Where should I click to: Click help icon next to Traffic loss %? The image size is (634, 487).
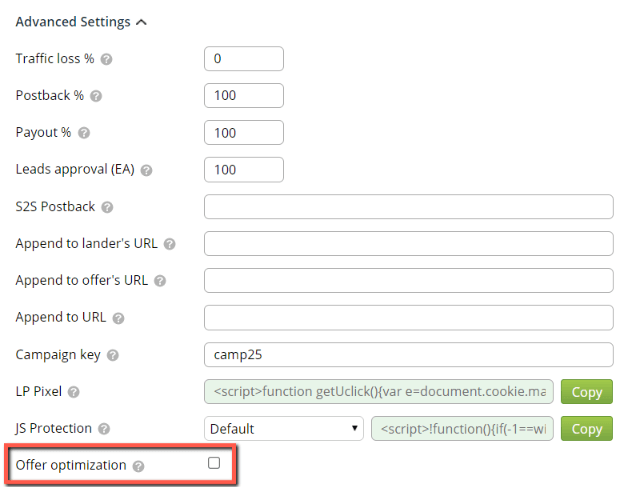pos(107,59)
